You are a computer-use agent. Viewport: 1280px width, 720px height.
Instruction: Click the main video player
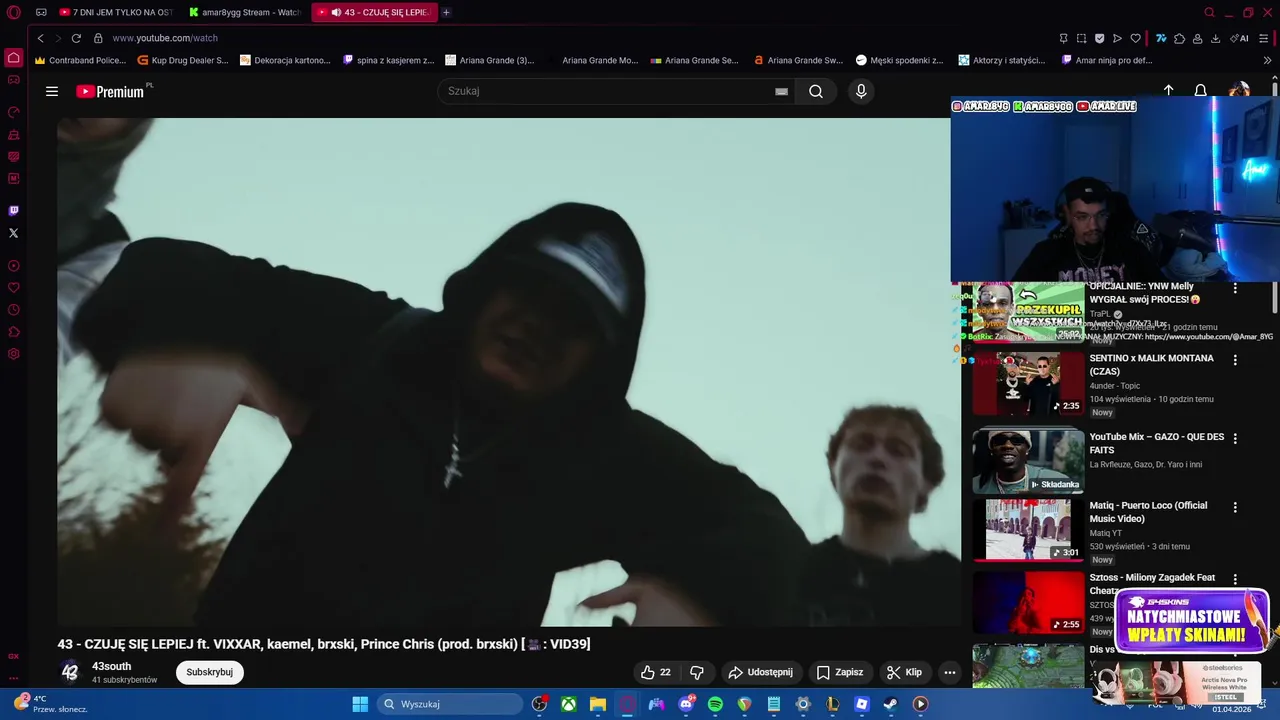[508, 372]
